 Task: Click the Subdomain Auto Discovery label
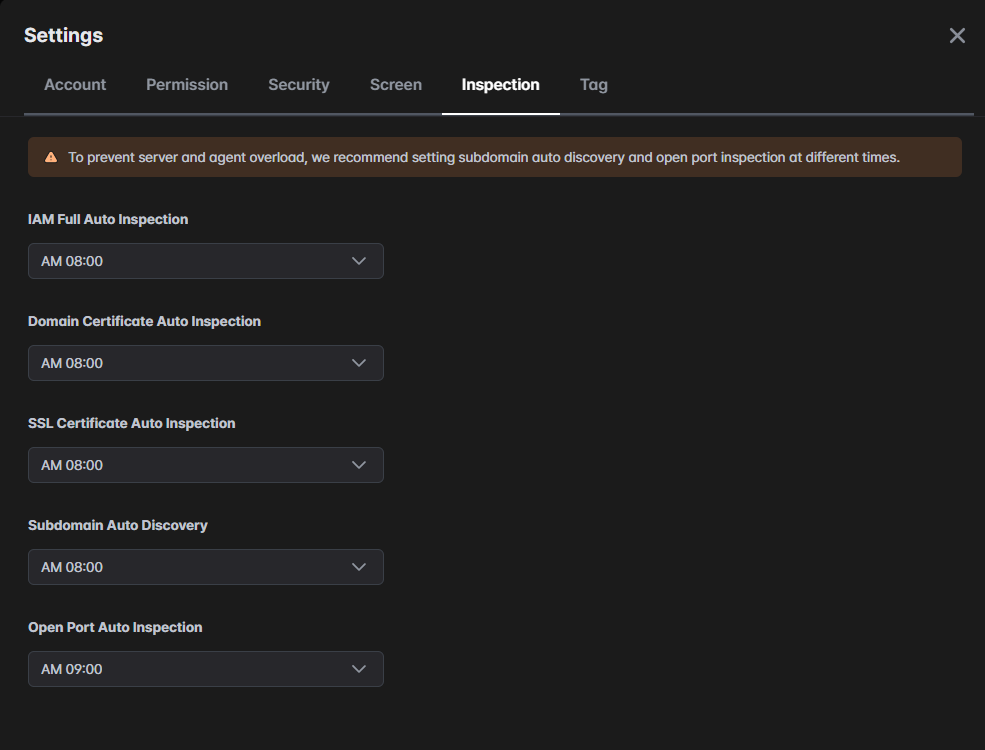pyautogui.click(x=118, y=525)
